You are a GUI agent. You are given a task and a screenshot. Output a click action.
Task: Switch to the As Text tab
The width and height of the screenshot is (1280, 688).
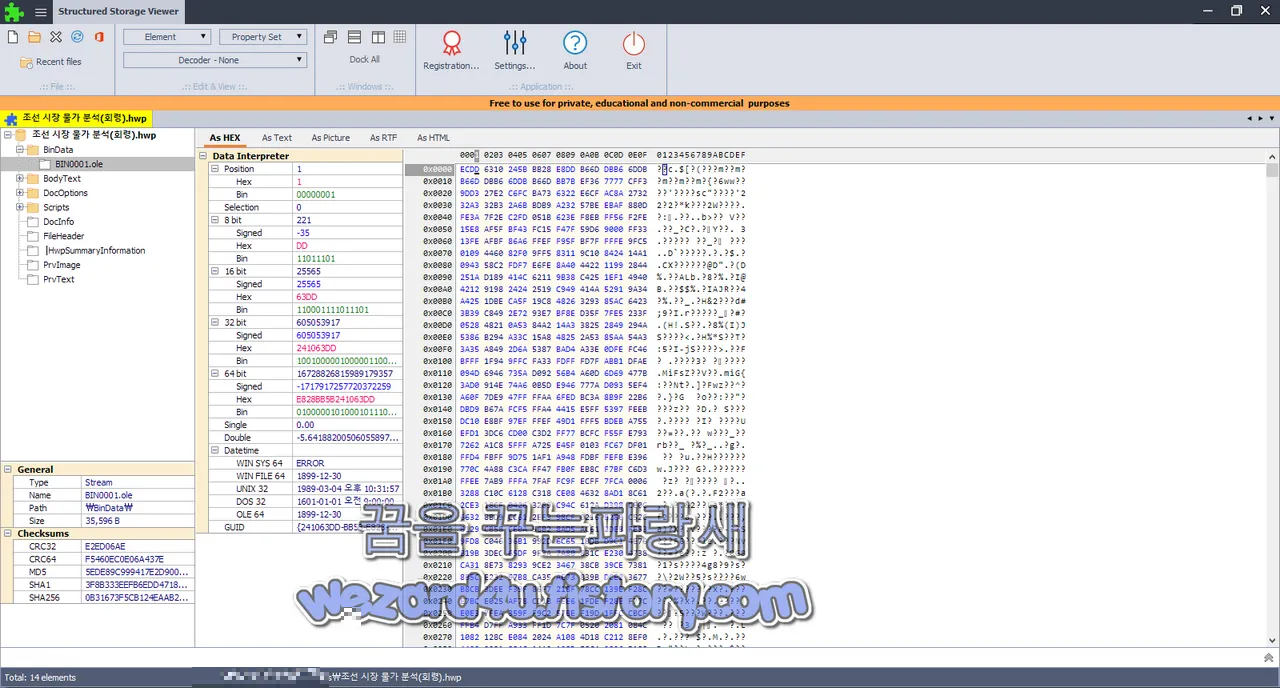(277, 138)
